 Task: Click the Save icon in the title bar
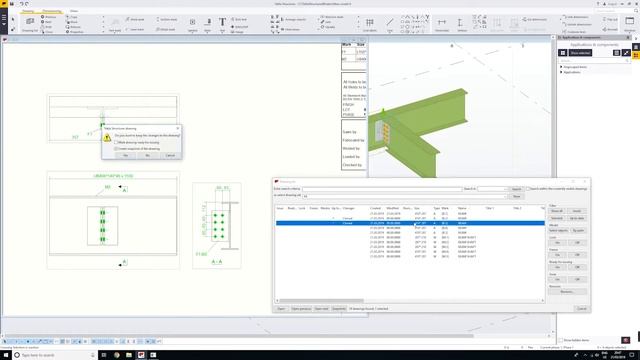pos(12,4)
